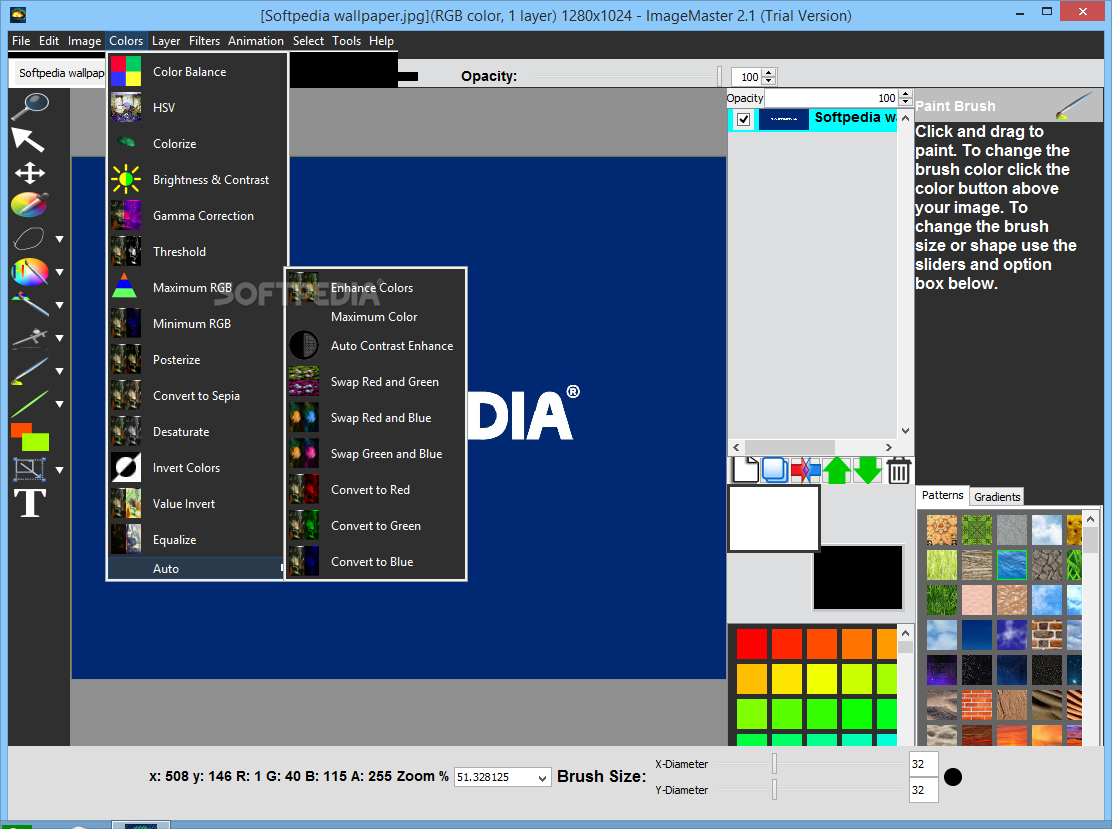Click the Y-Diameter brush slider

pos(774,789)
